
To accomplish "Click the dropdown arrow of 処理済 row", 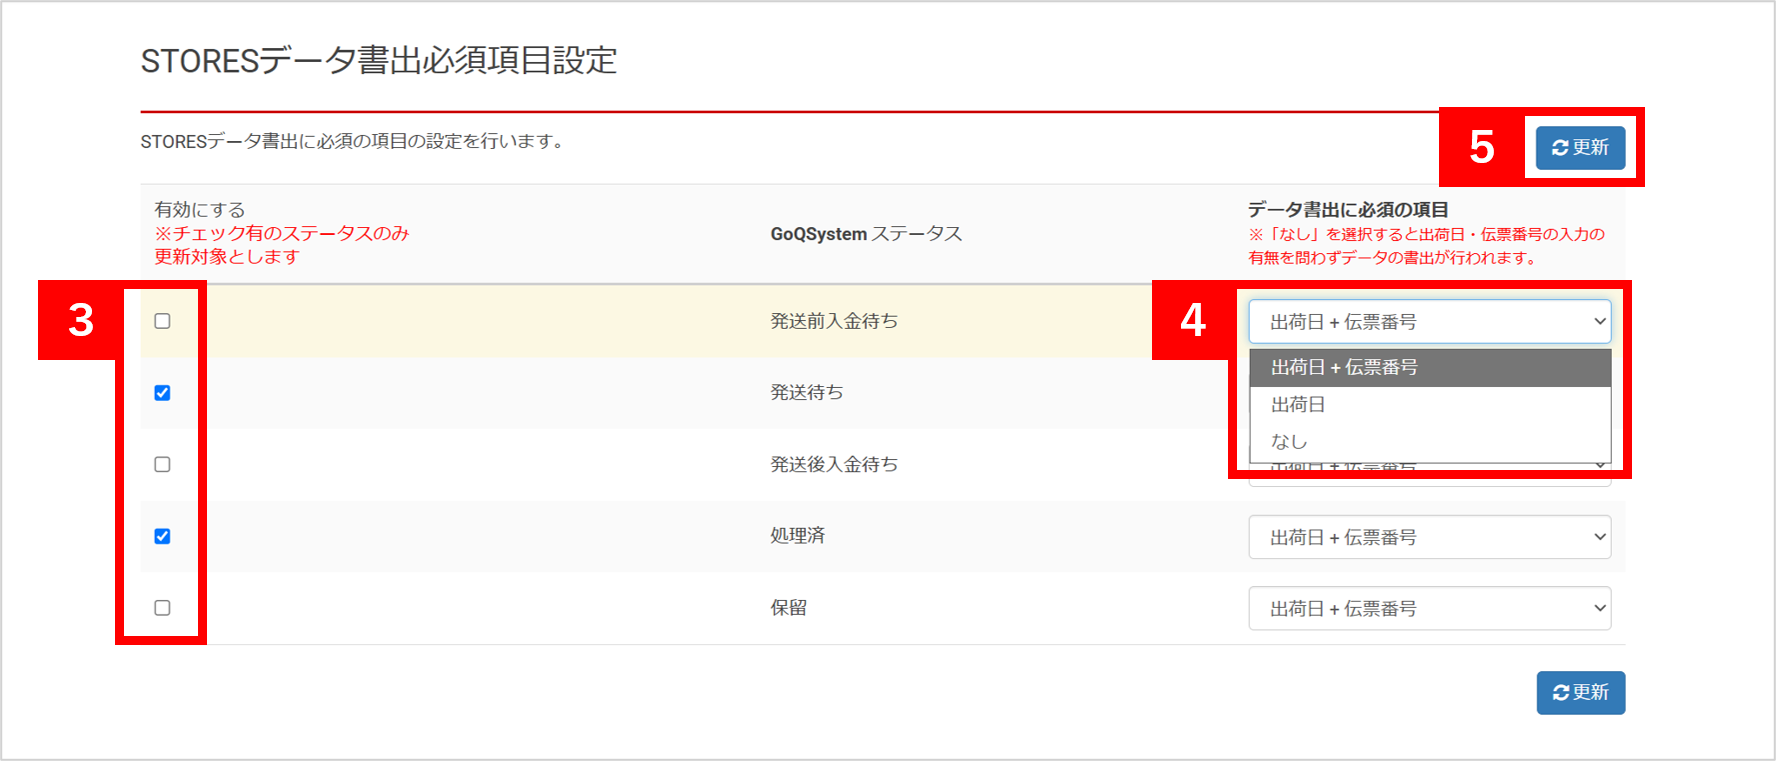I will pos(1599,537).
